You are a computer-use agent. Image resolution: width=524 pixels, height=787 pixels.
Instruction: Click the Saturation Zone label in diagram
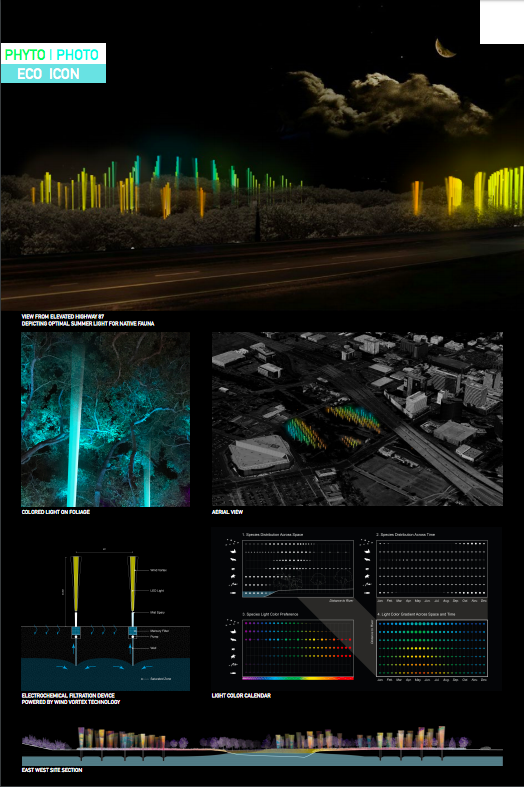pyautogui.click(x=161, y=679)
